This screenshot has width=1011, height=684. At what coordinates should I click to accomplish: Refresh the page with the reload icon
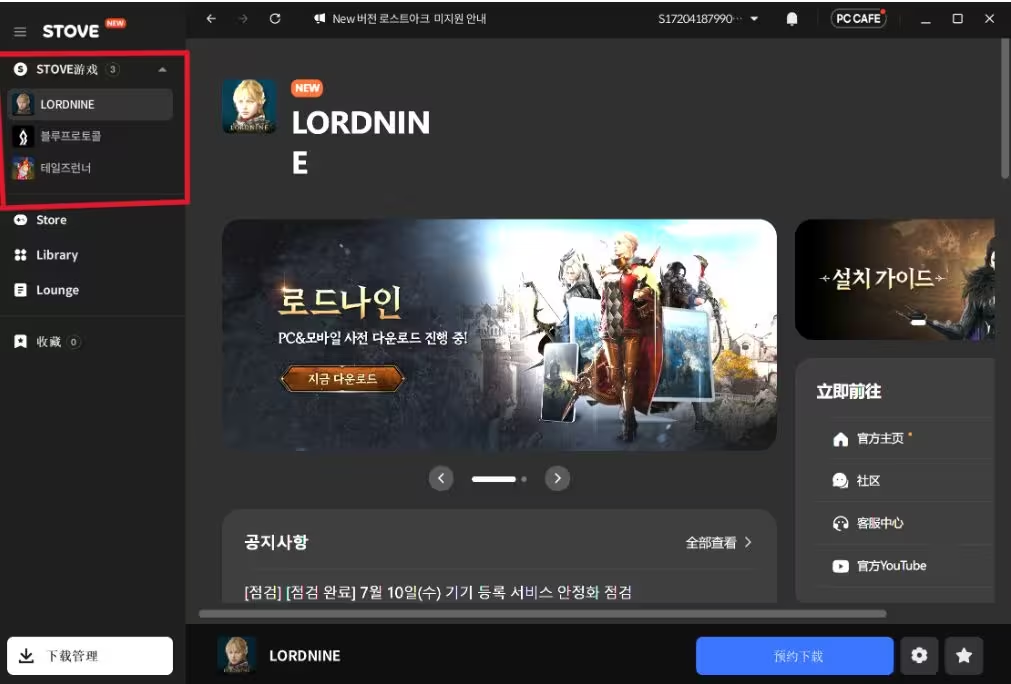click(275, 19)
